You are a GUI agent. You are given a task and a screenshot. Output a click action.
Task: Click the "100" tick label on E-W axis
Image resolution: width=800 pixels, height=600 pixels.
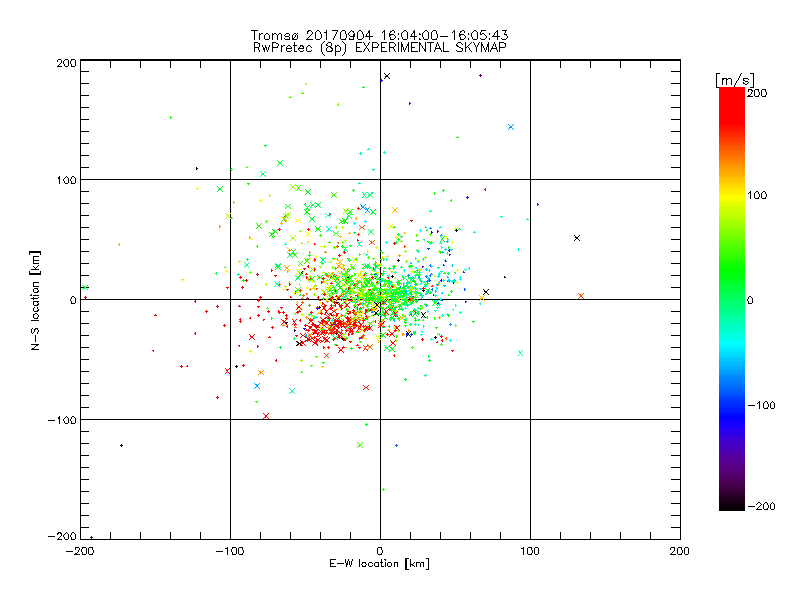(x=530, y=551)
